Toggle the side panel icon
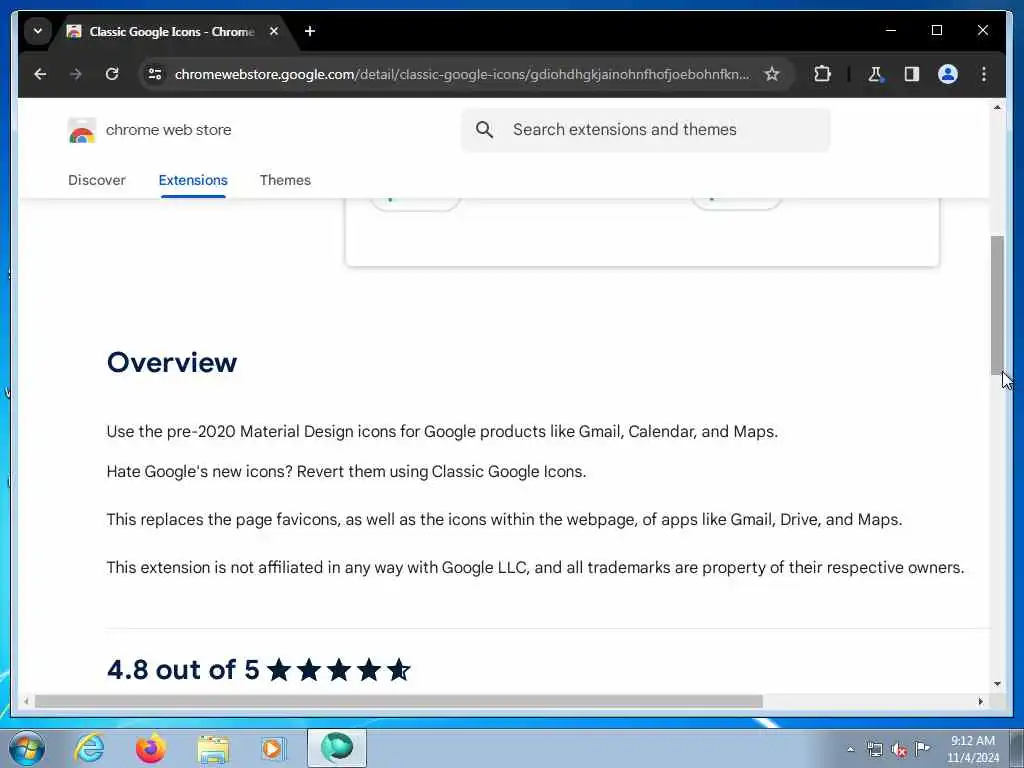Screen dimensions: 1024x768 point(912,74)
